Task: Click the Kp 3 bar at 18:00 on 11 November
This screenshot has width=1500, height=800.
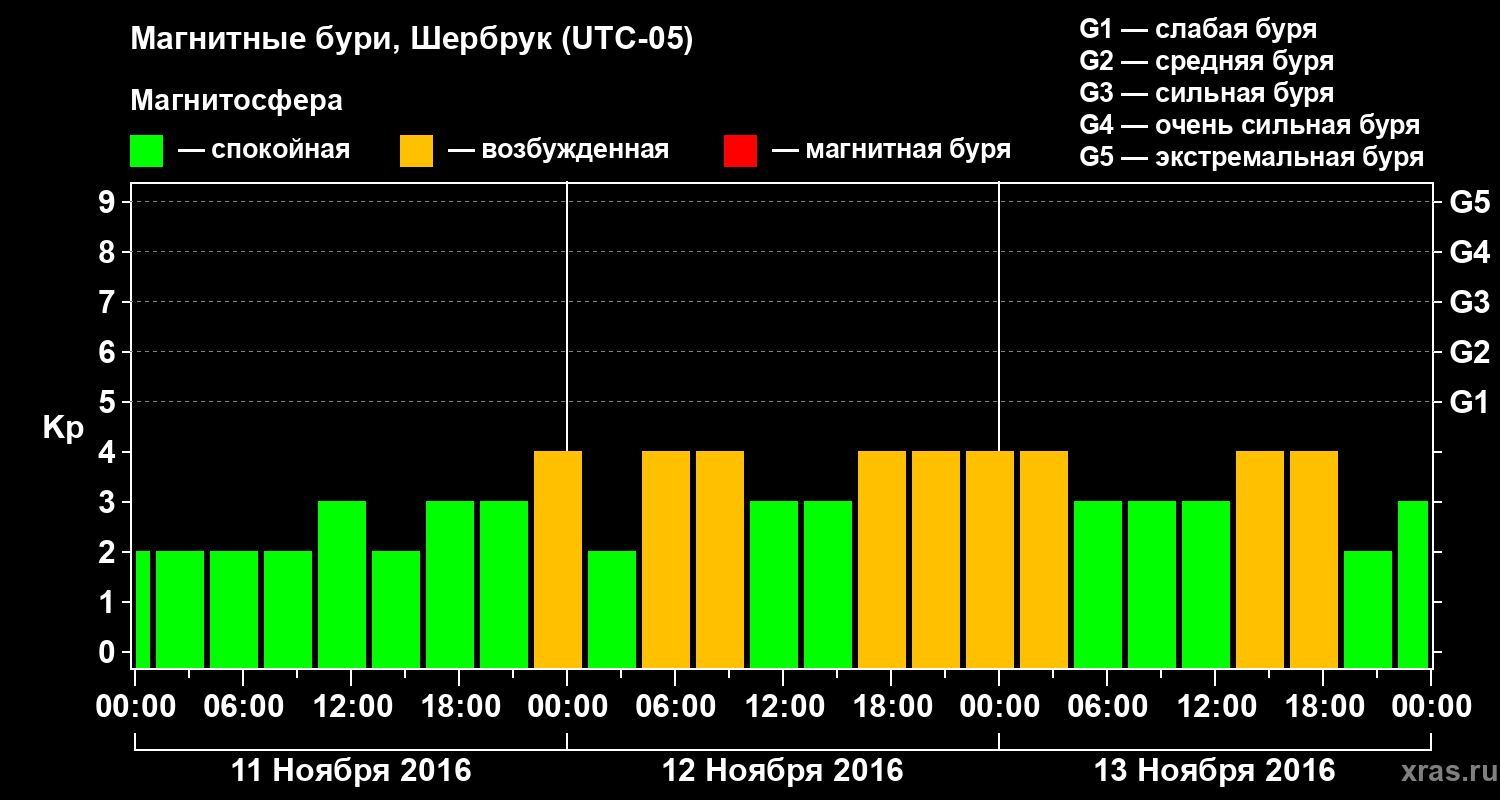Action: [450, 584]
